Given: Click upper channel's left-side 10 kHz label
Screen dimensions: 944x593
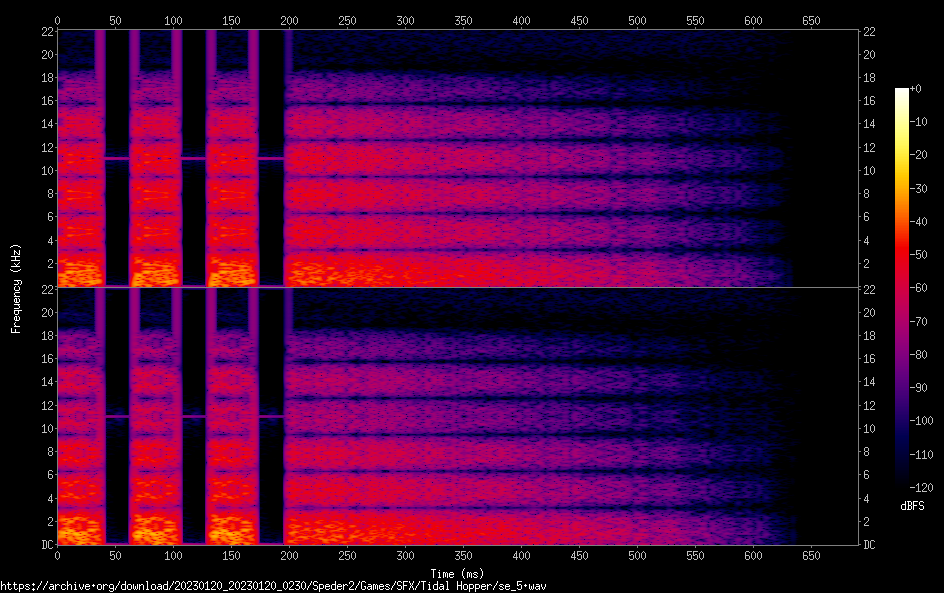Looking at the screenshot, I should coord(44,171).
